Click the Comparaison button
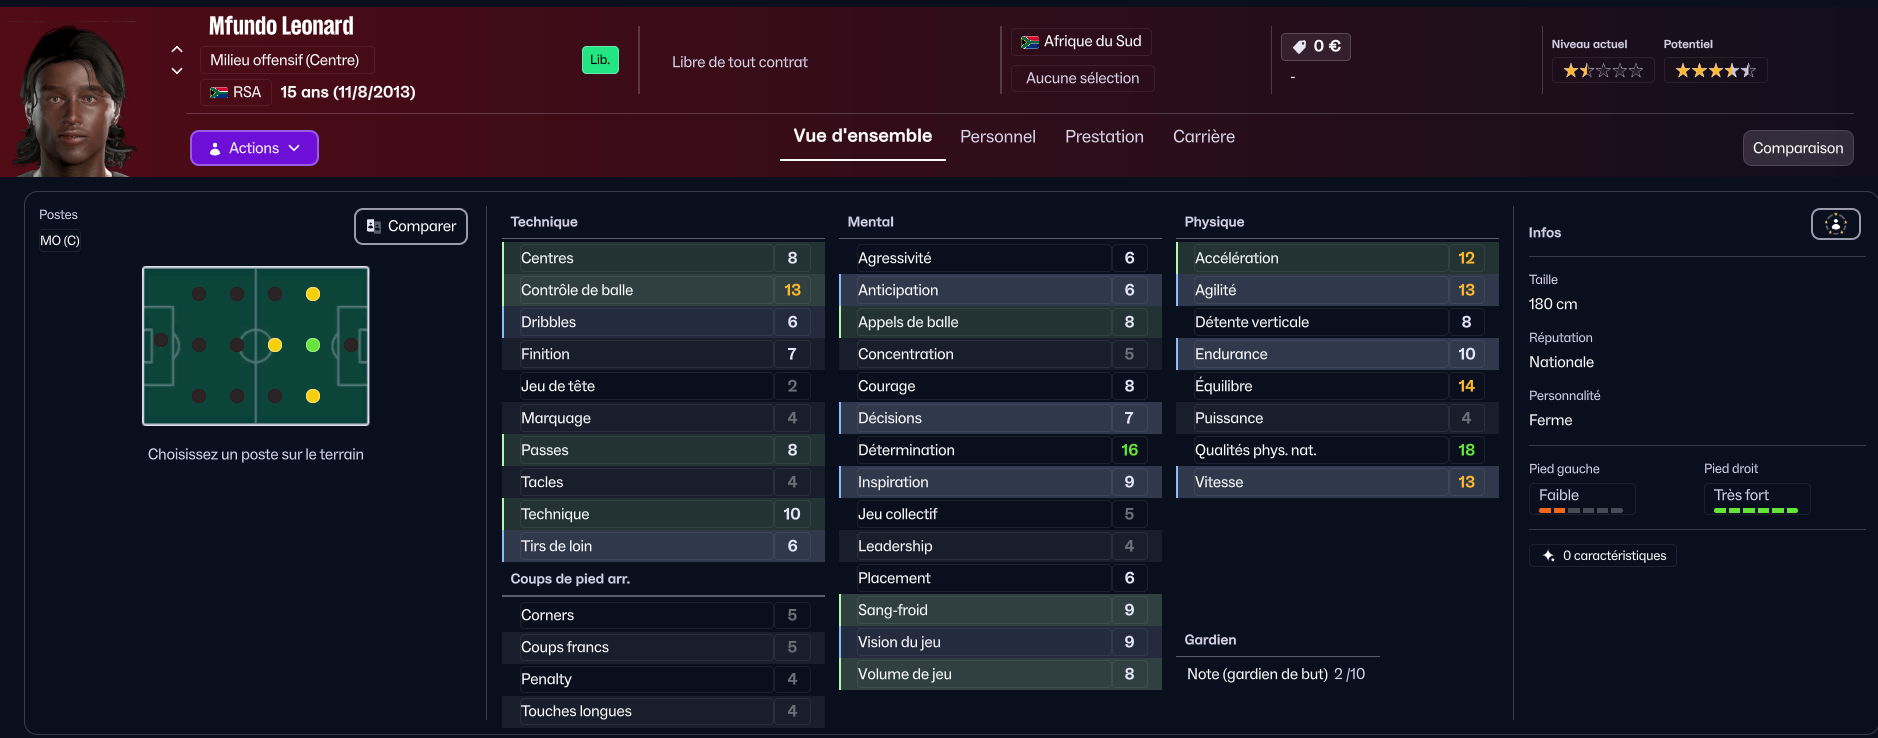1878x738 pixels. tap(1798, 148)
